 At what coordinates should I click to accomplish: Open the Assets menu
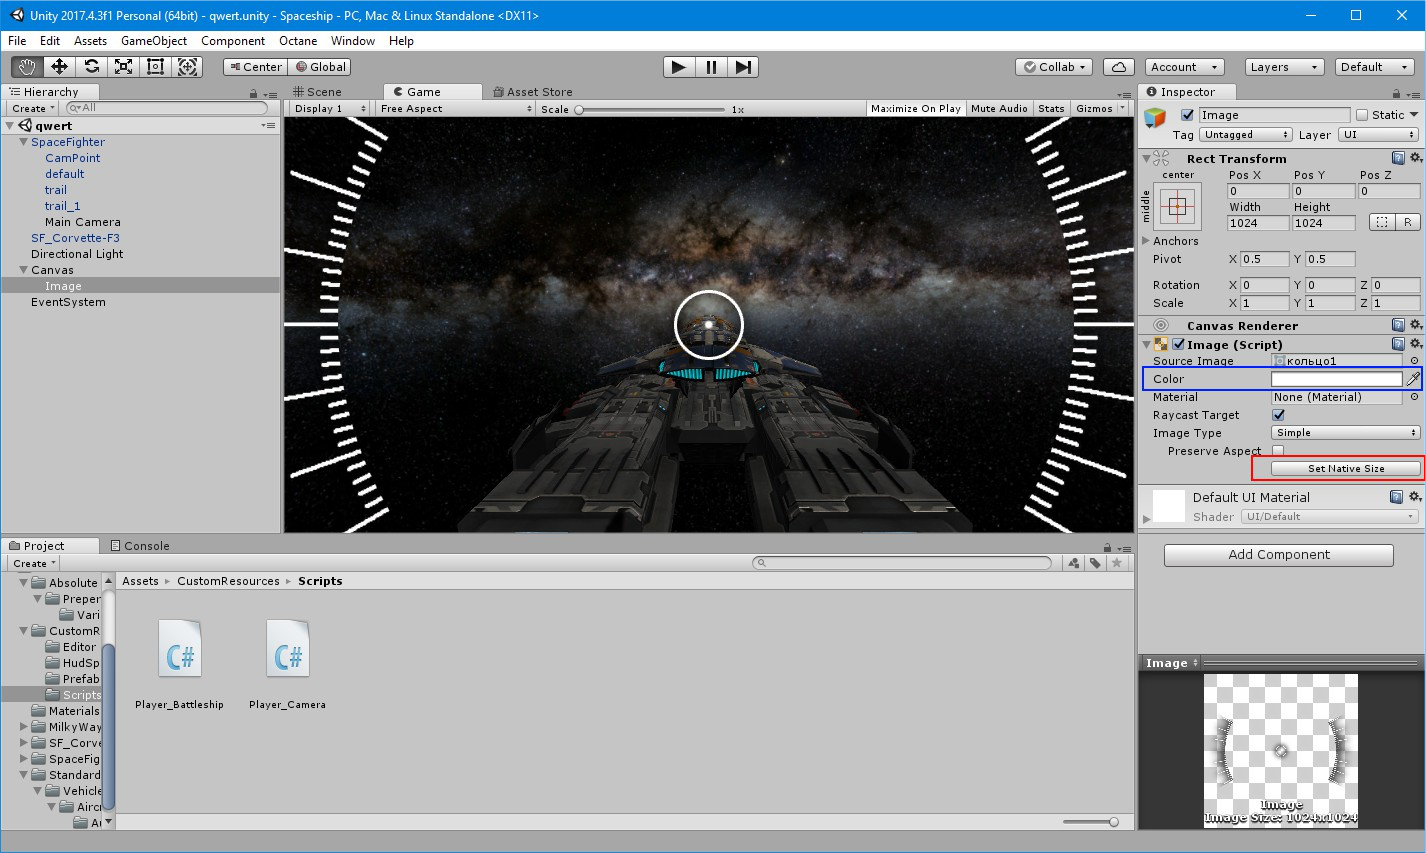90,41
